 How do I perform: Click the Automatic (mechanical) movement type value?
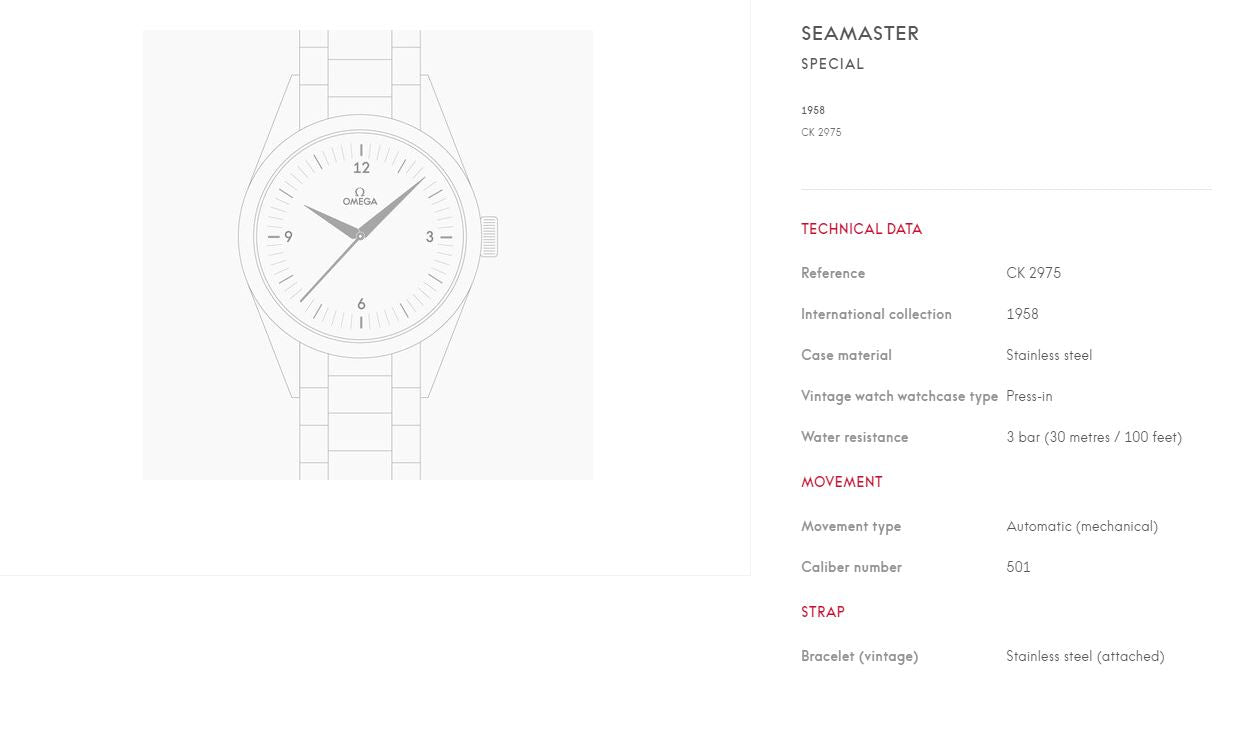pos(1082,526)
